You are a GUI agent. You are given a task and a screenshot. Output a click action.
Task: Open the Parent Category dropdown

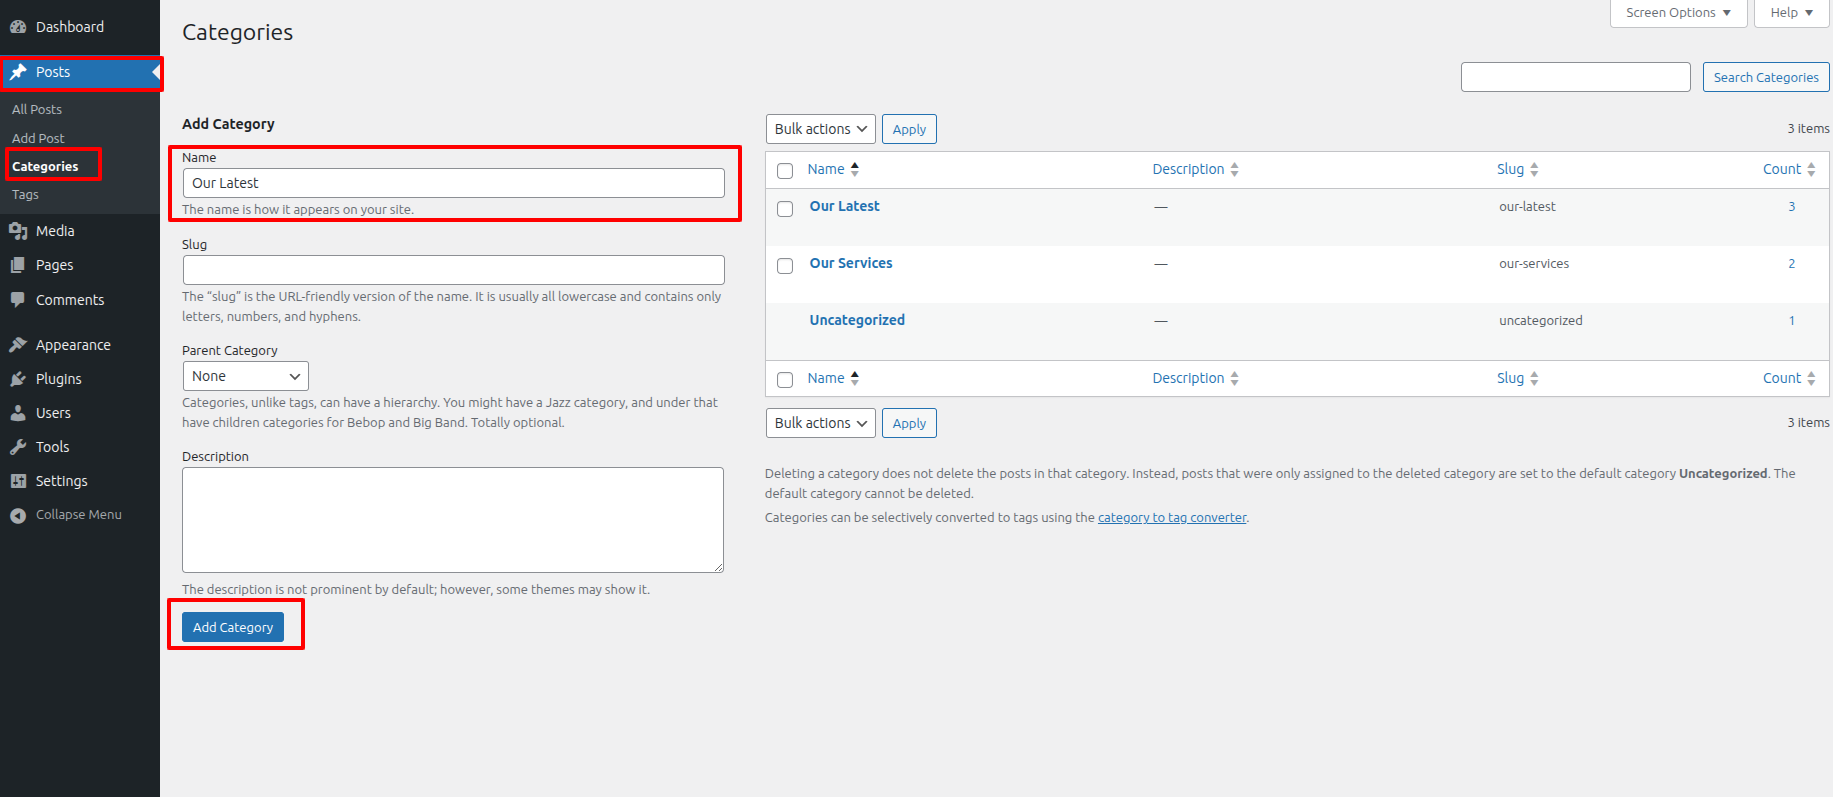[x=245, y=376]
